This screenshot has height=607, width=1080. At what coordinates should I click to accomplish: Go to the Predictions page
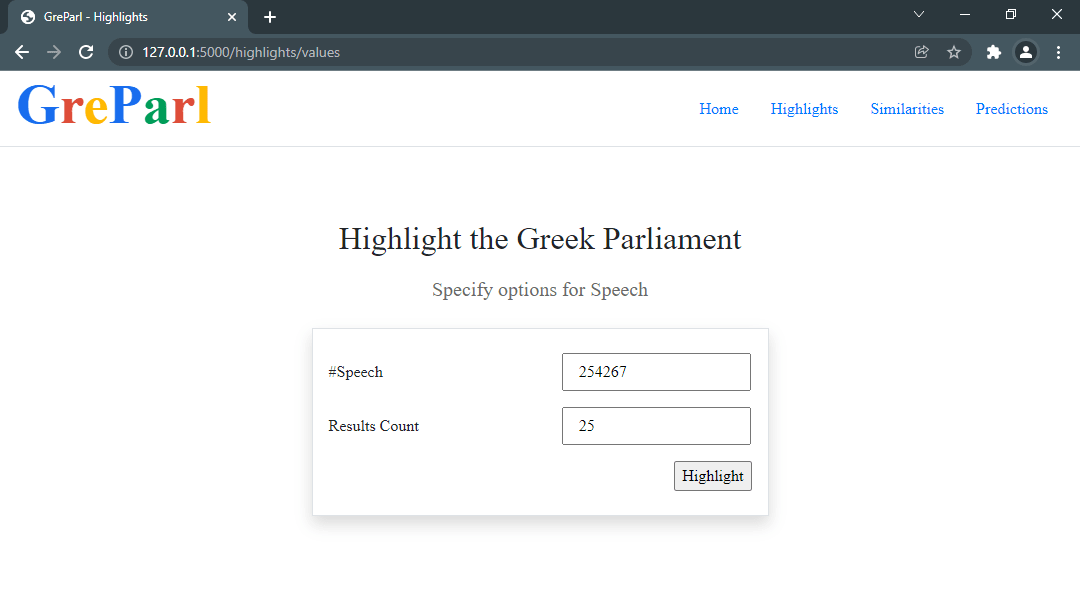[x=1011, y=109]
